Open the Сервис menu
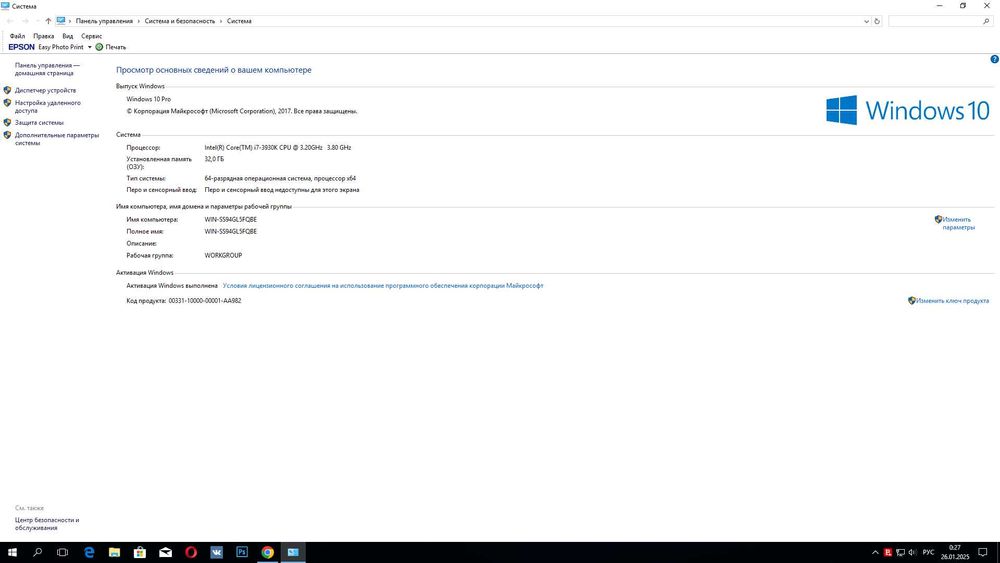This screenshot has height=563, width=1000. tap(91, 36)
